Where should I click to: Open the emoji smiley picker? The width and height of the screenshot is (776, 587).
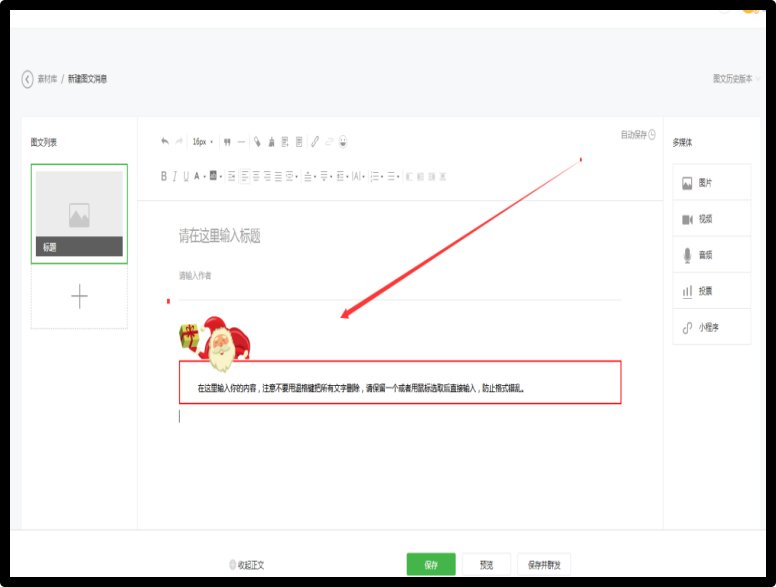[x=343, y=142]
